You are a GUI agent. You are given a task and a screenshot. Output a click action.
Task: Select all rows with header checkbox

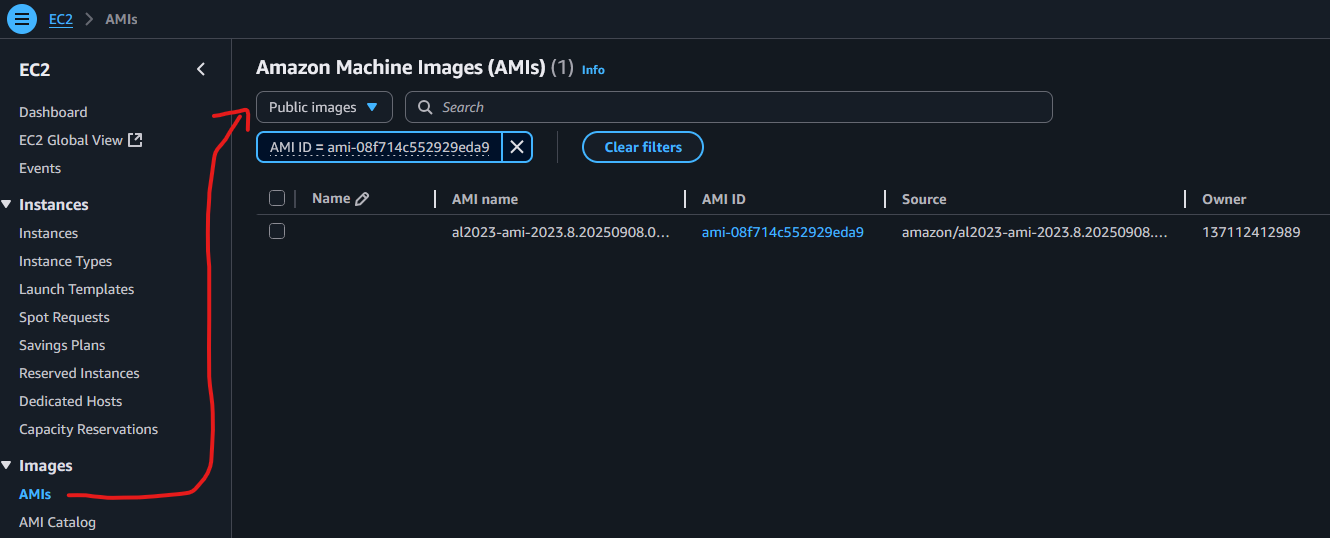tap(277, 198)
